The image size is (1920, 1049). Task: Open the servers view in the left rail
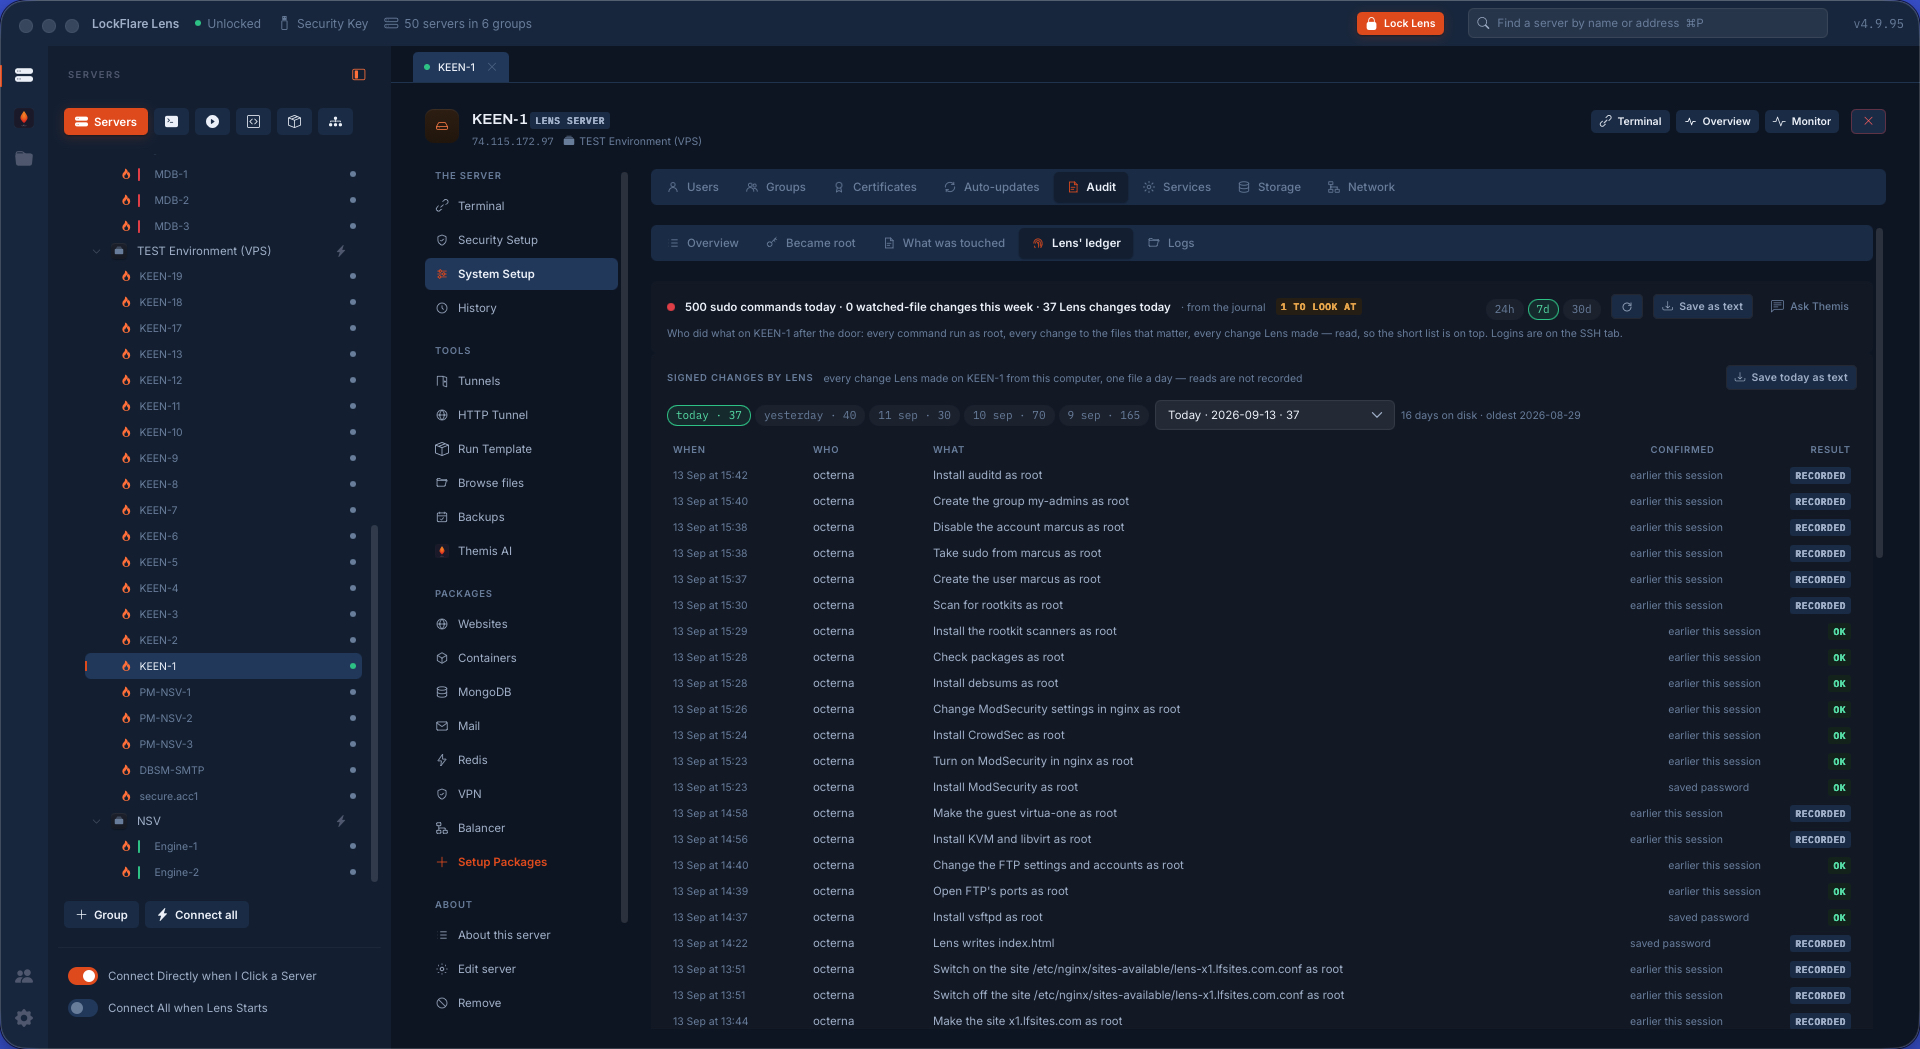[x=24, y=75]
